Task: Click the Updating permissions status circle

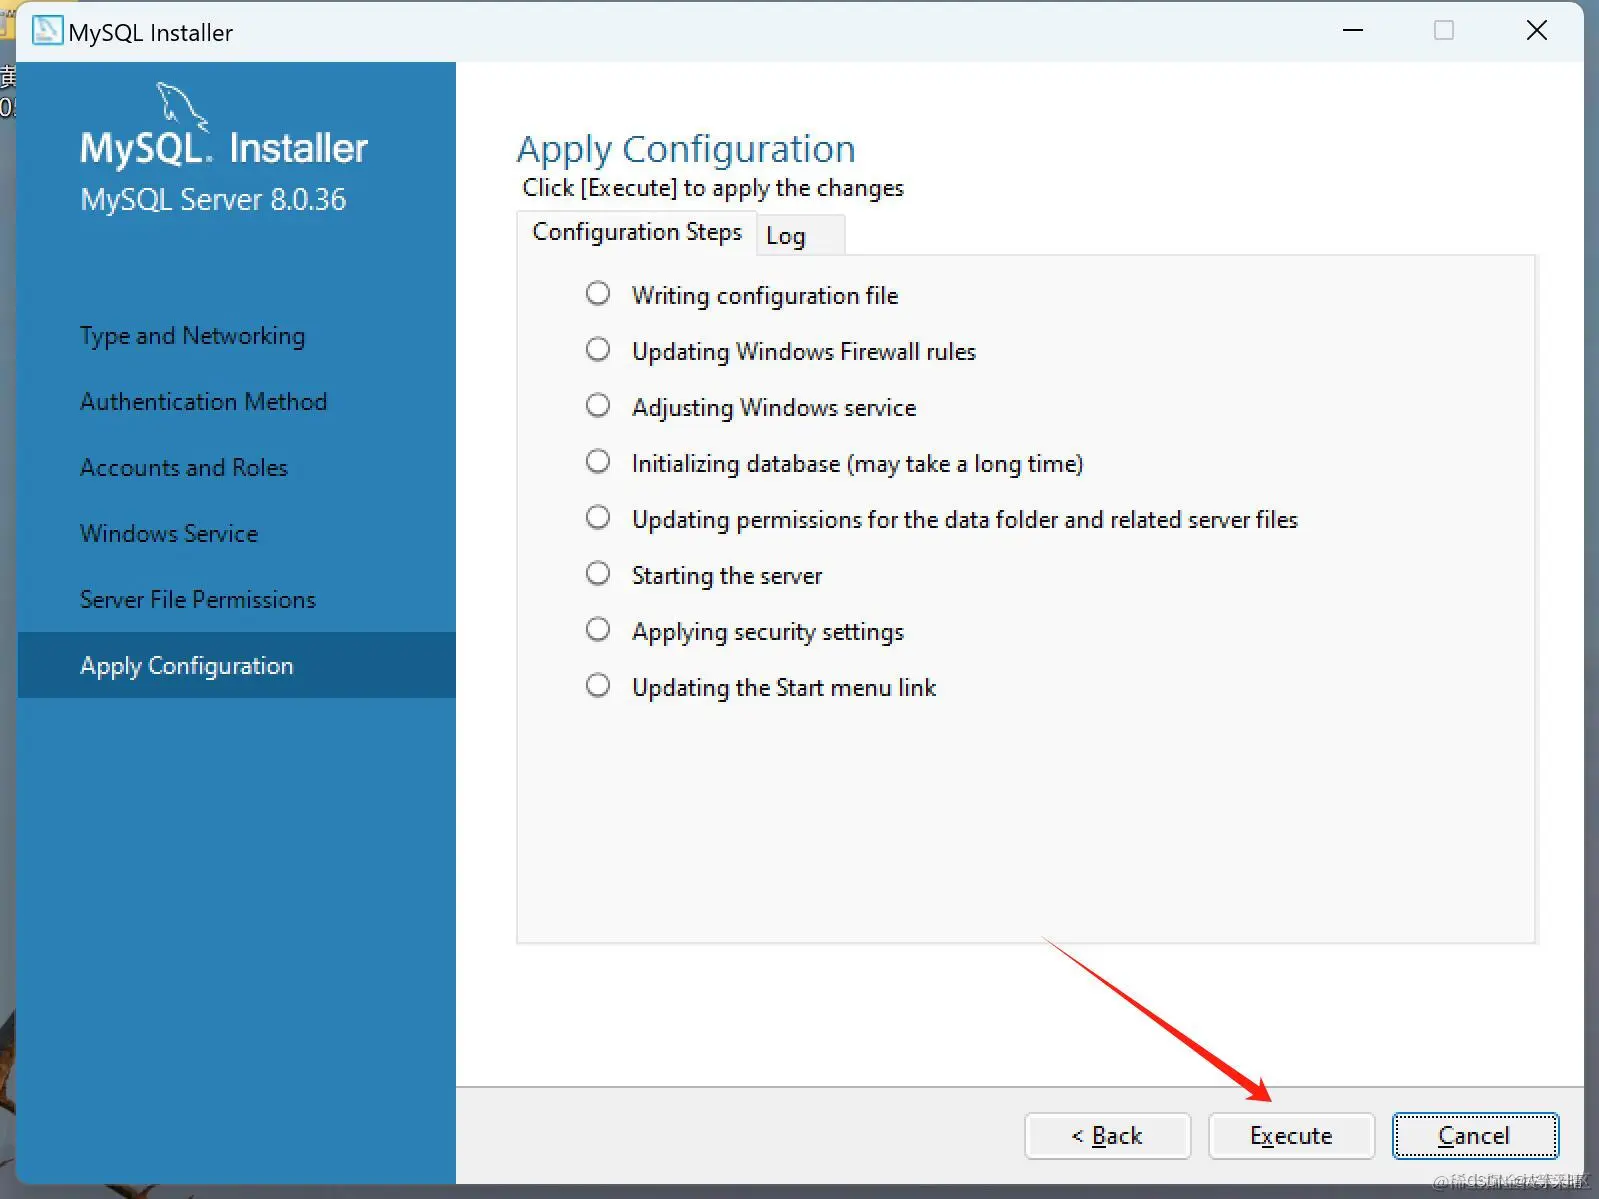Action: 598,517
